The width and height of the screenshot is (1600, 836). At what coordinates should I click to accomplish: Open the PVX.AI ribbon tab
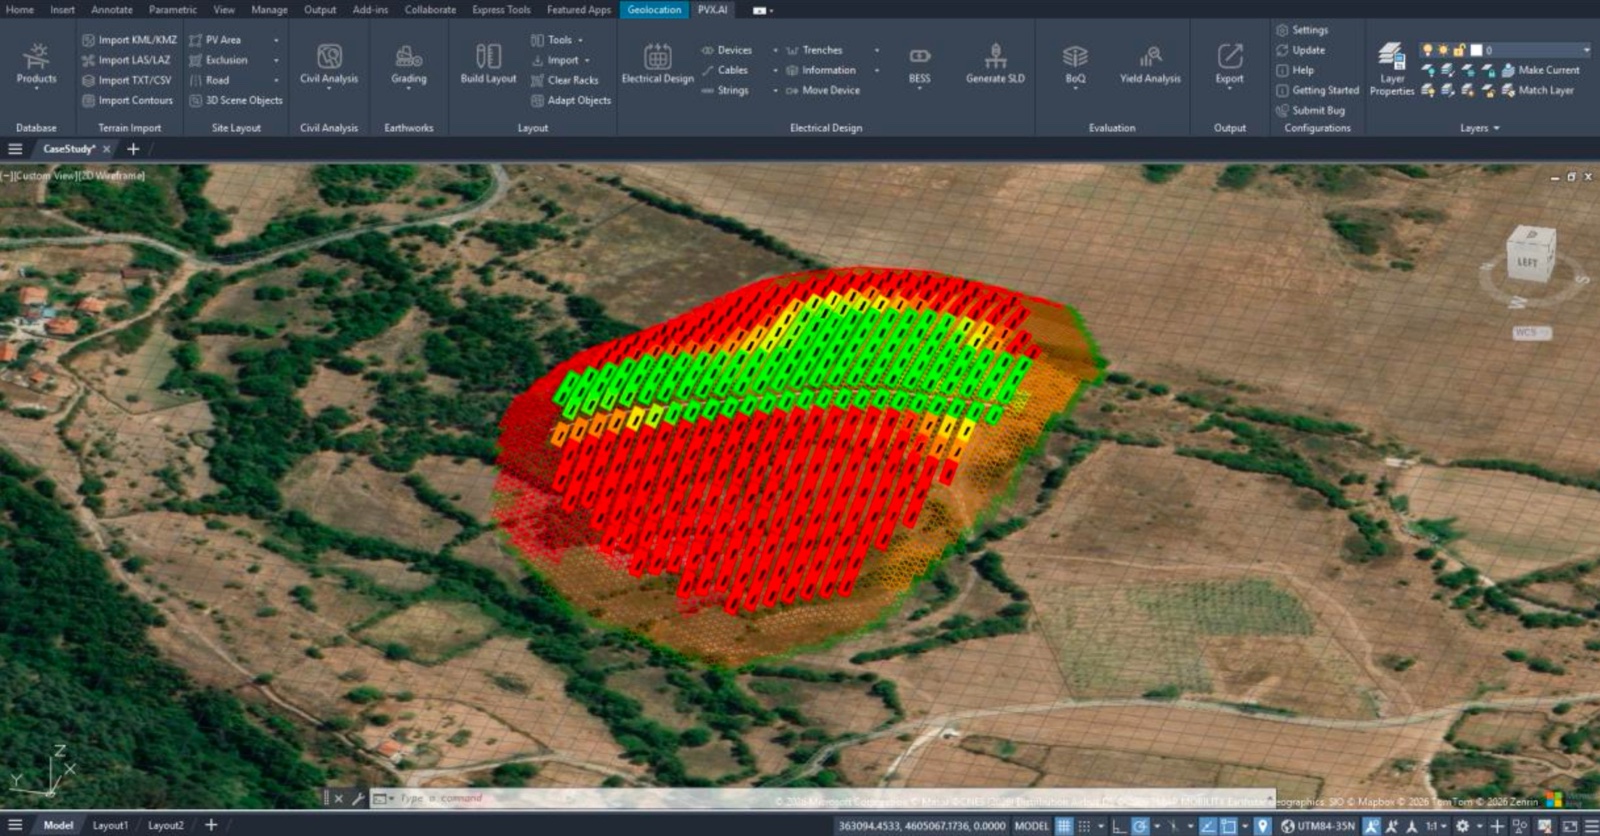[x=712, y=9]
